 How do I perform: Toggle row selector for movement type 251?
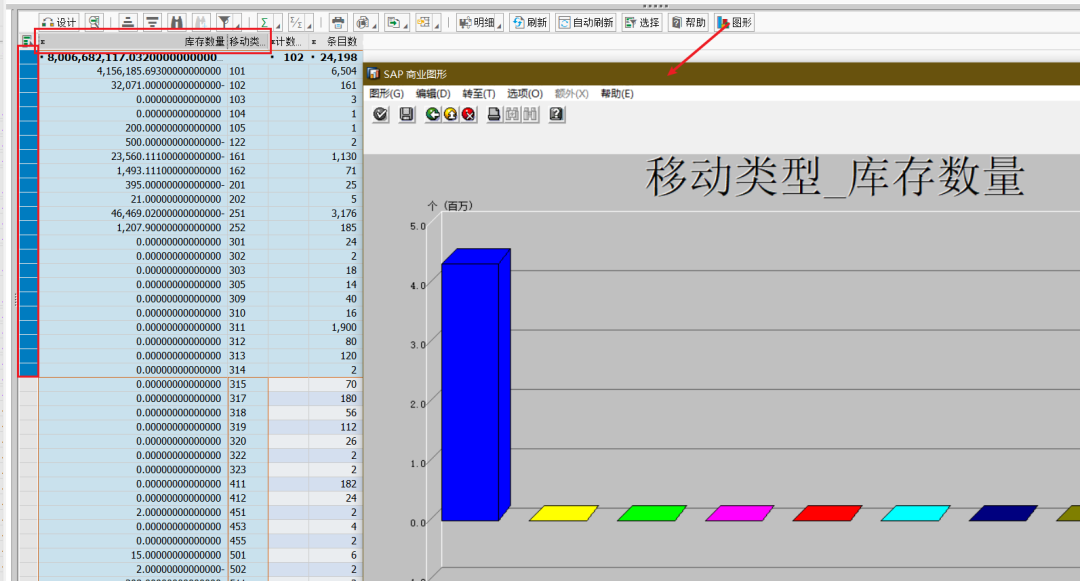(x=28, y=213)
